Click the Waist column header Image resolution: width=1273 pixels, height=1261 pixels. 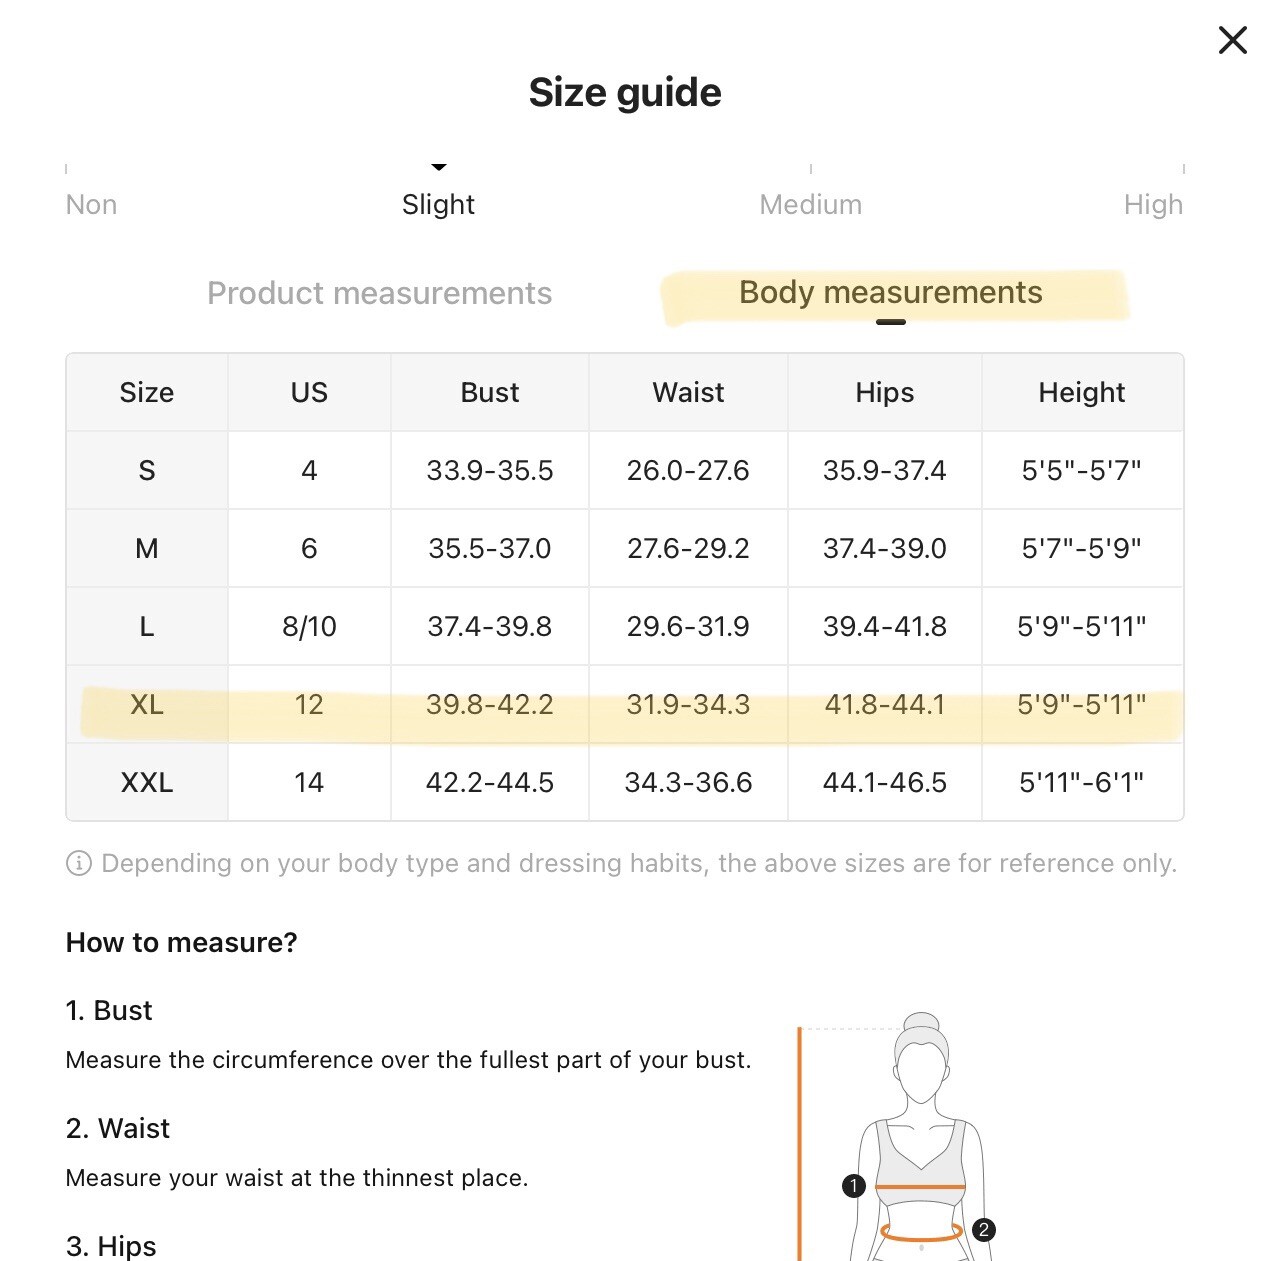688,392
